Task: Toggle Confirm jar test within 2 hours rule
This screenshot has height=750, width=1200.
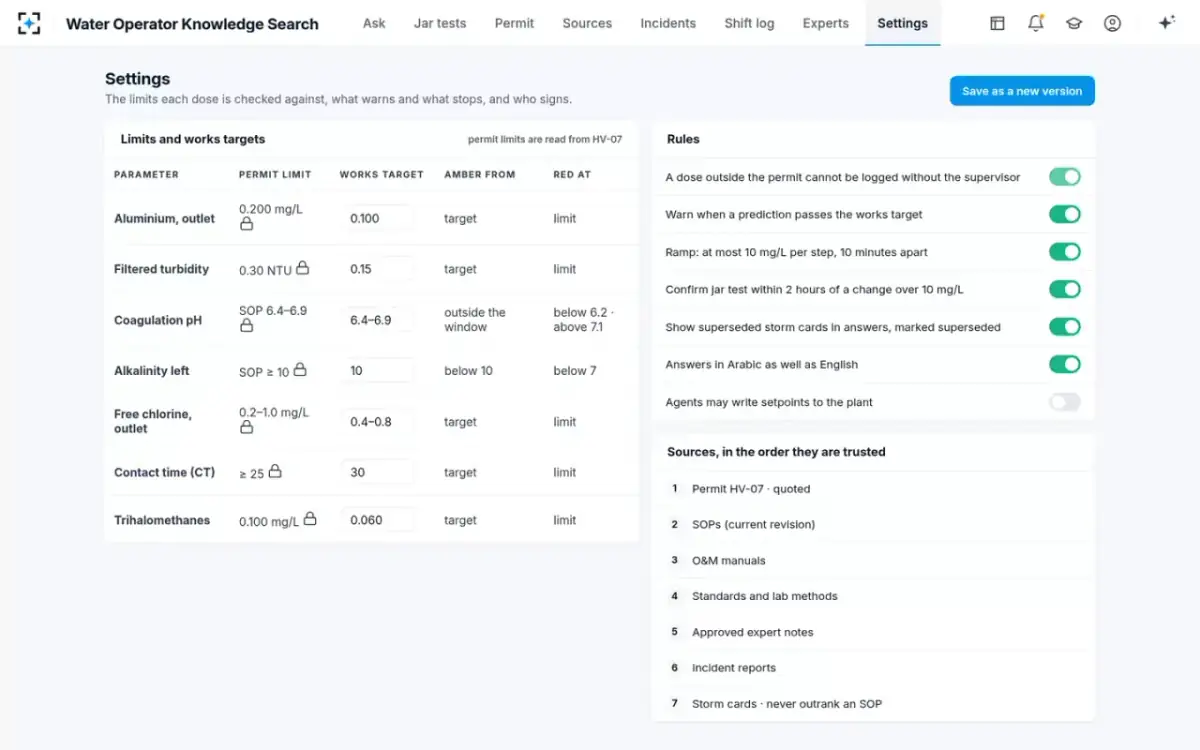Action: (x=1065, y=289)
